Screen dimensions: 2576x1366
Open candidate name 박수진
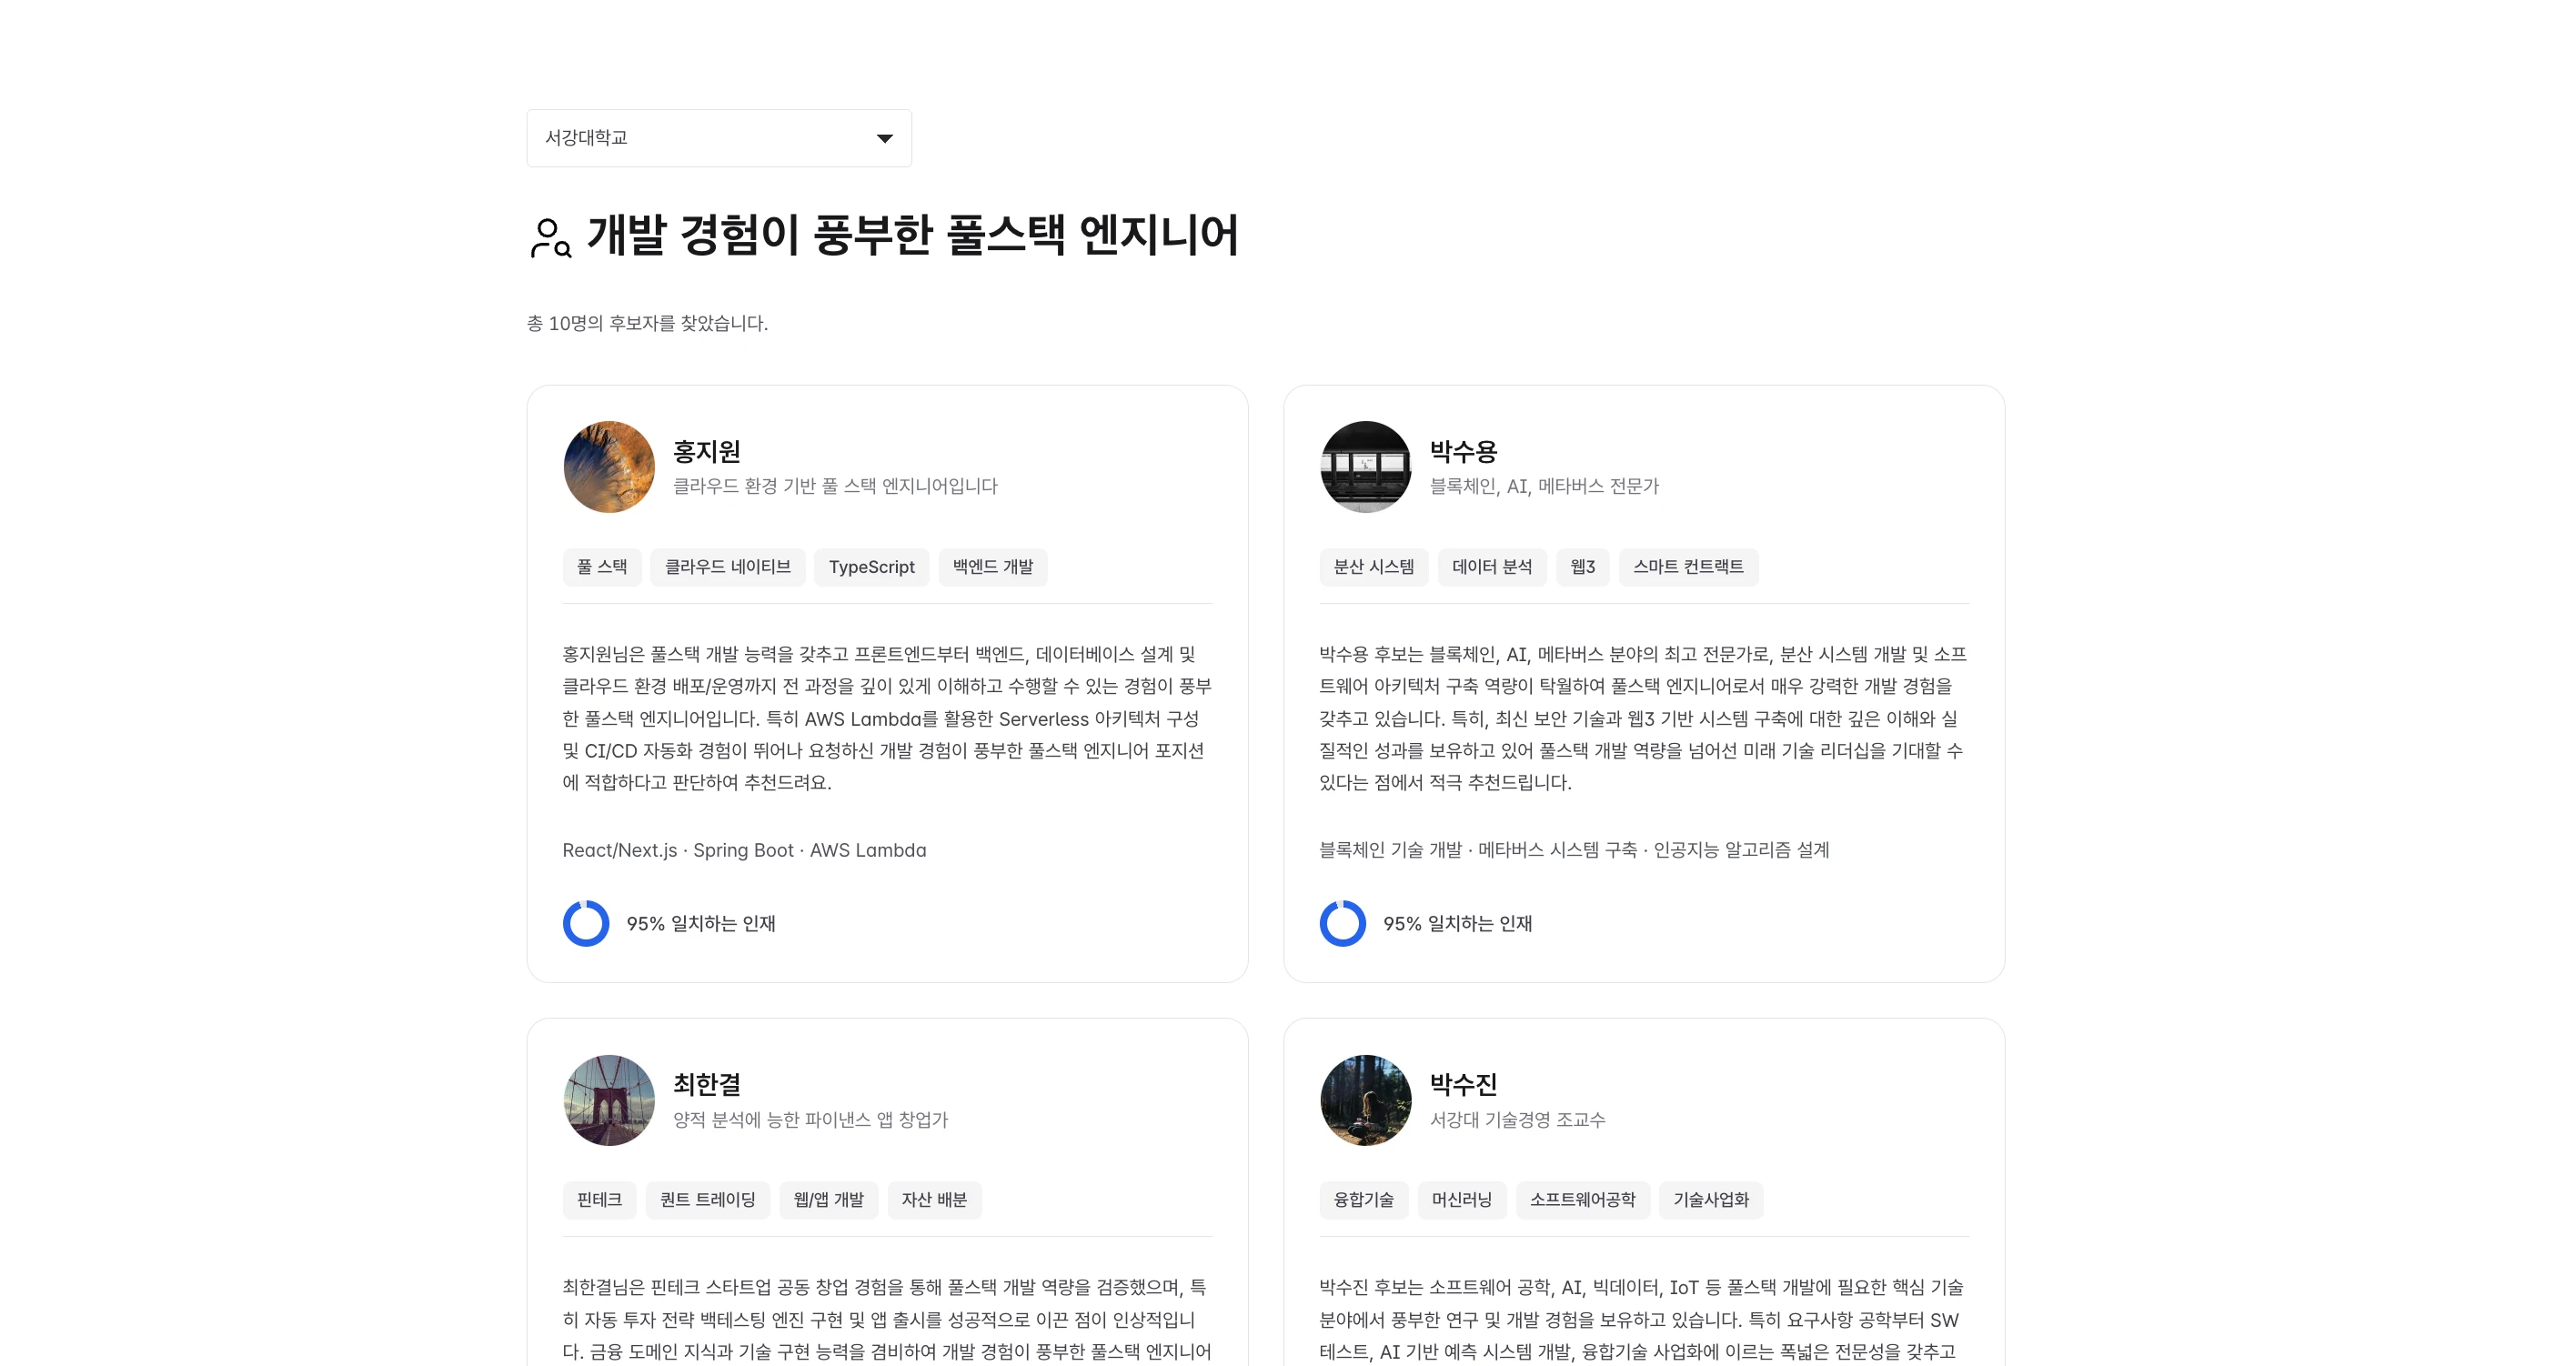click(x=1463, y=1085)
